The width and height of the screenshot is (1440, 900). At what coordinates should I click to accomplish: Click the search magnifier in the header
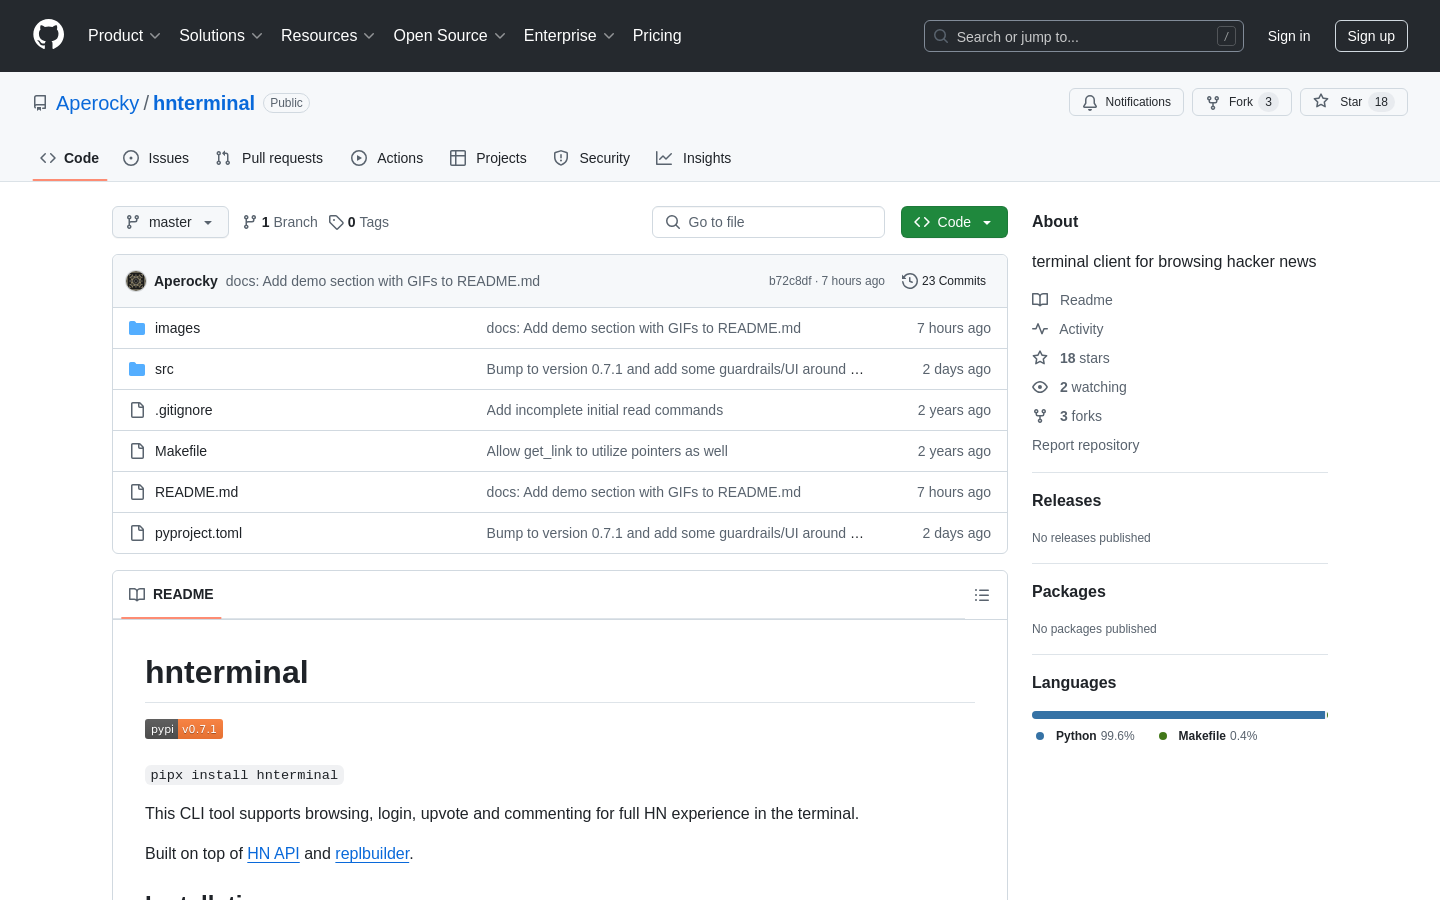(941, 36)
